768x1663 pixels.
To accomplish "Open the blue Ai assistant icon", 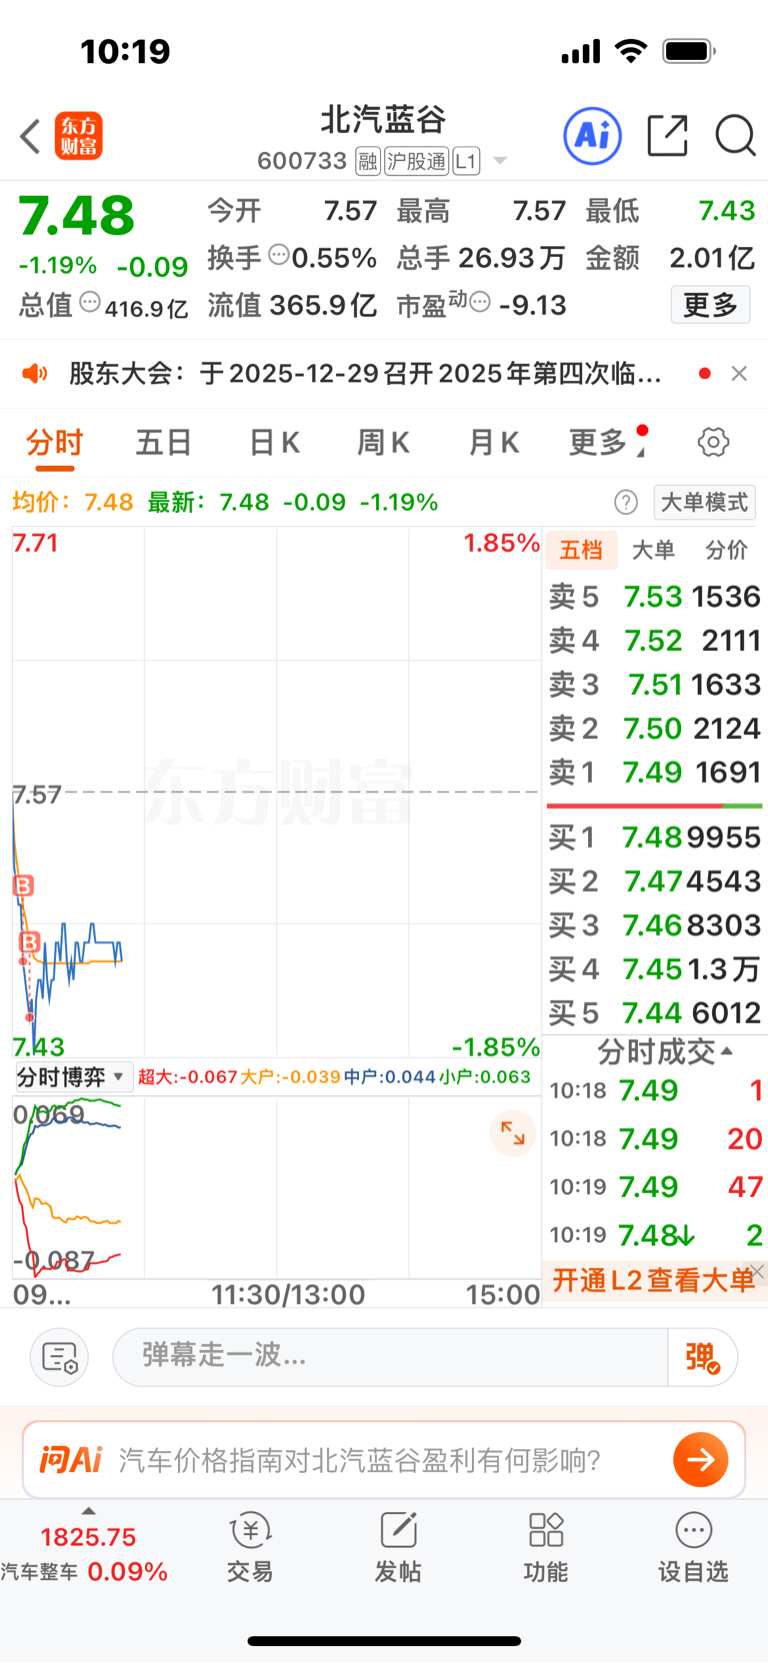I will [593, 135].
